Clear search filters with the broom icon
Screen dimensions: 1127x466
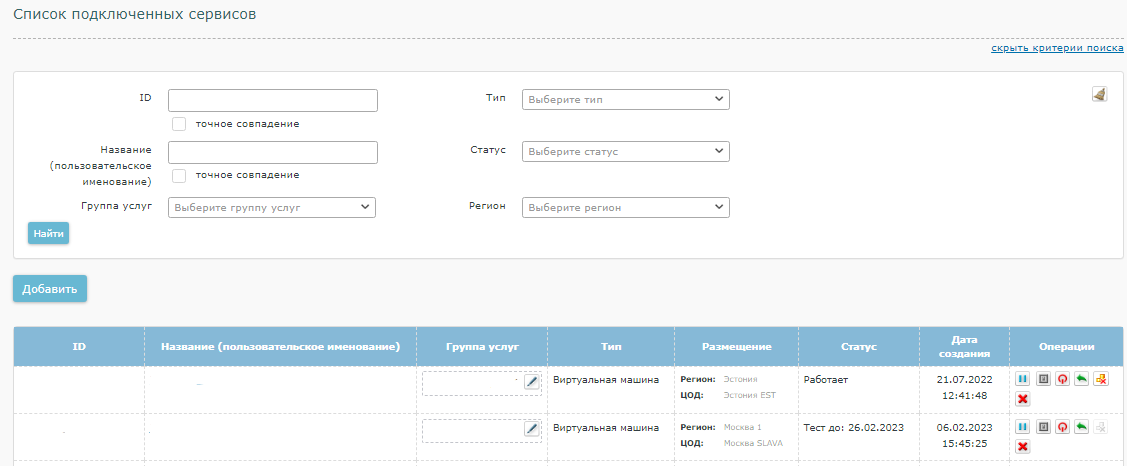pos(1099,95)
